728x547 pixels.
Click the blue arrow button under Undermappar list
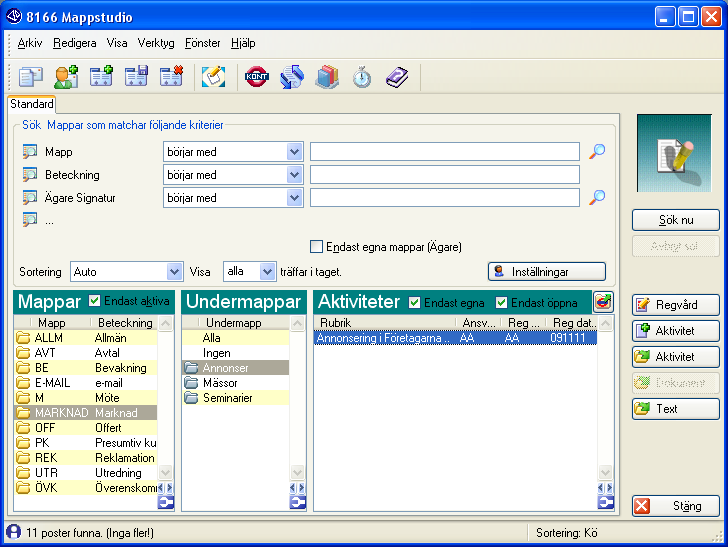click(x=298, y=502)
